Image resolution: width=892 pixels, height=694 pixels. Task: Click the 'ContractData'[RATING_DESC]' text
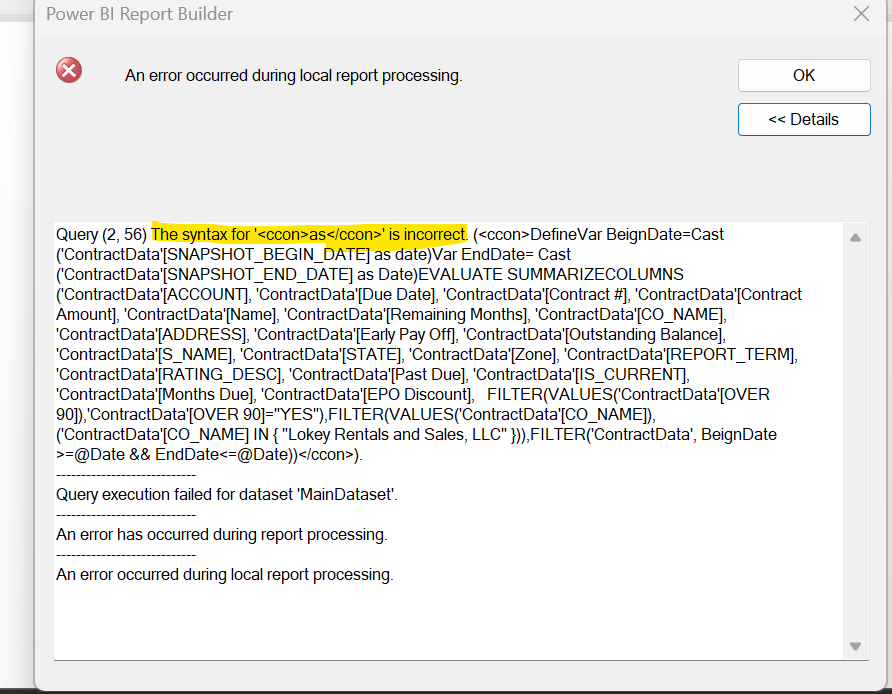tap(169, 374)
